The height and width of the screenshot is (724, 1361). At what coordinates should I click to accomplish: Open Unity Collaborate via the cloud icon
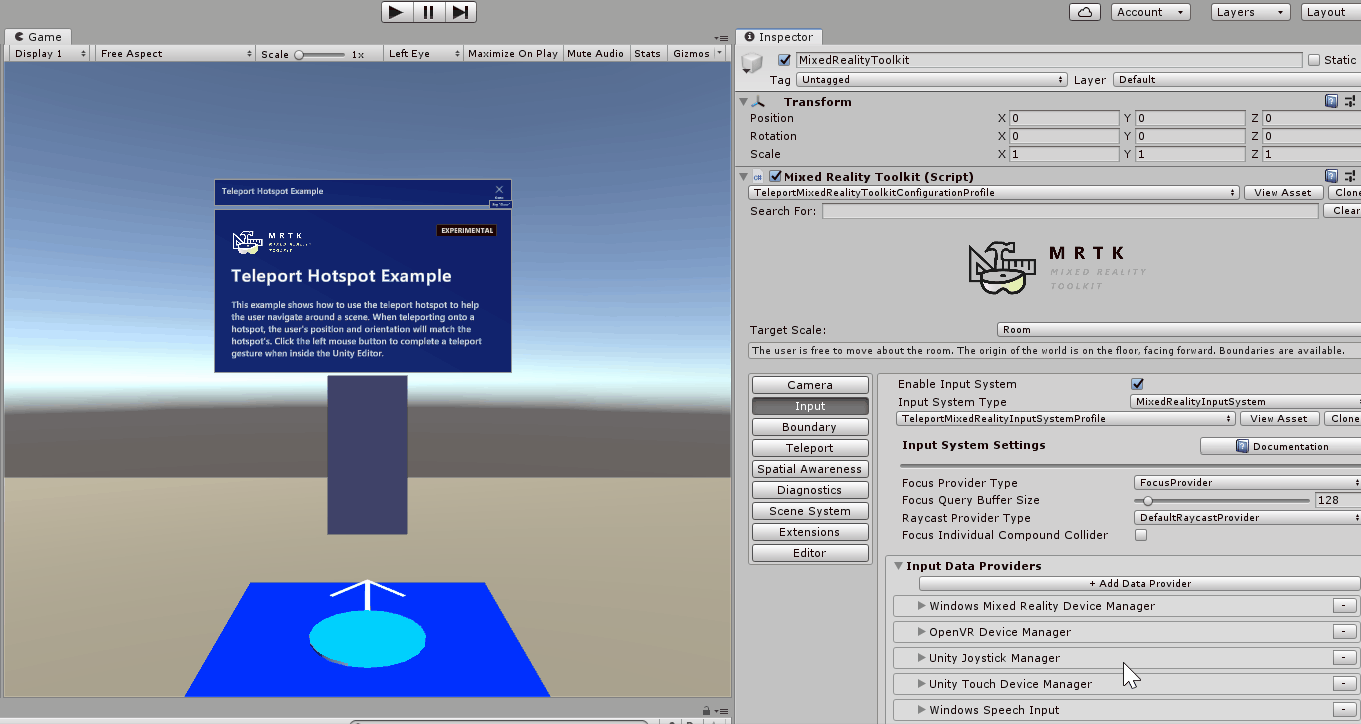(x=1086, y=12)
